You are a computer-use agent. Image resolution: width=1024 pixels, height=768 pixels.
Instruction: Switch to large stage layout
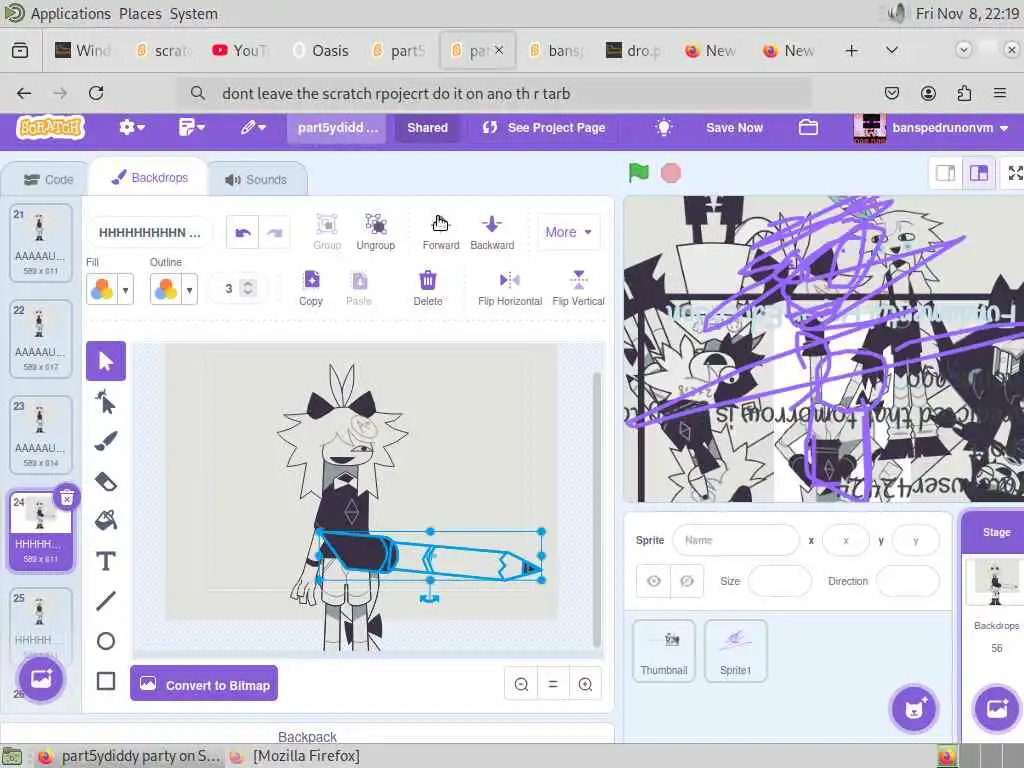tap(978, 173)
